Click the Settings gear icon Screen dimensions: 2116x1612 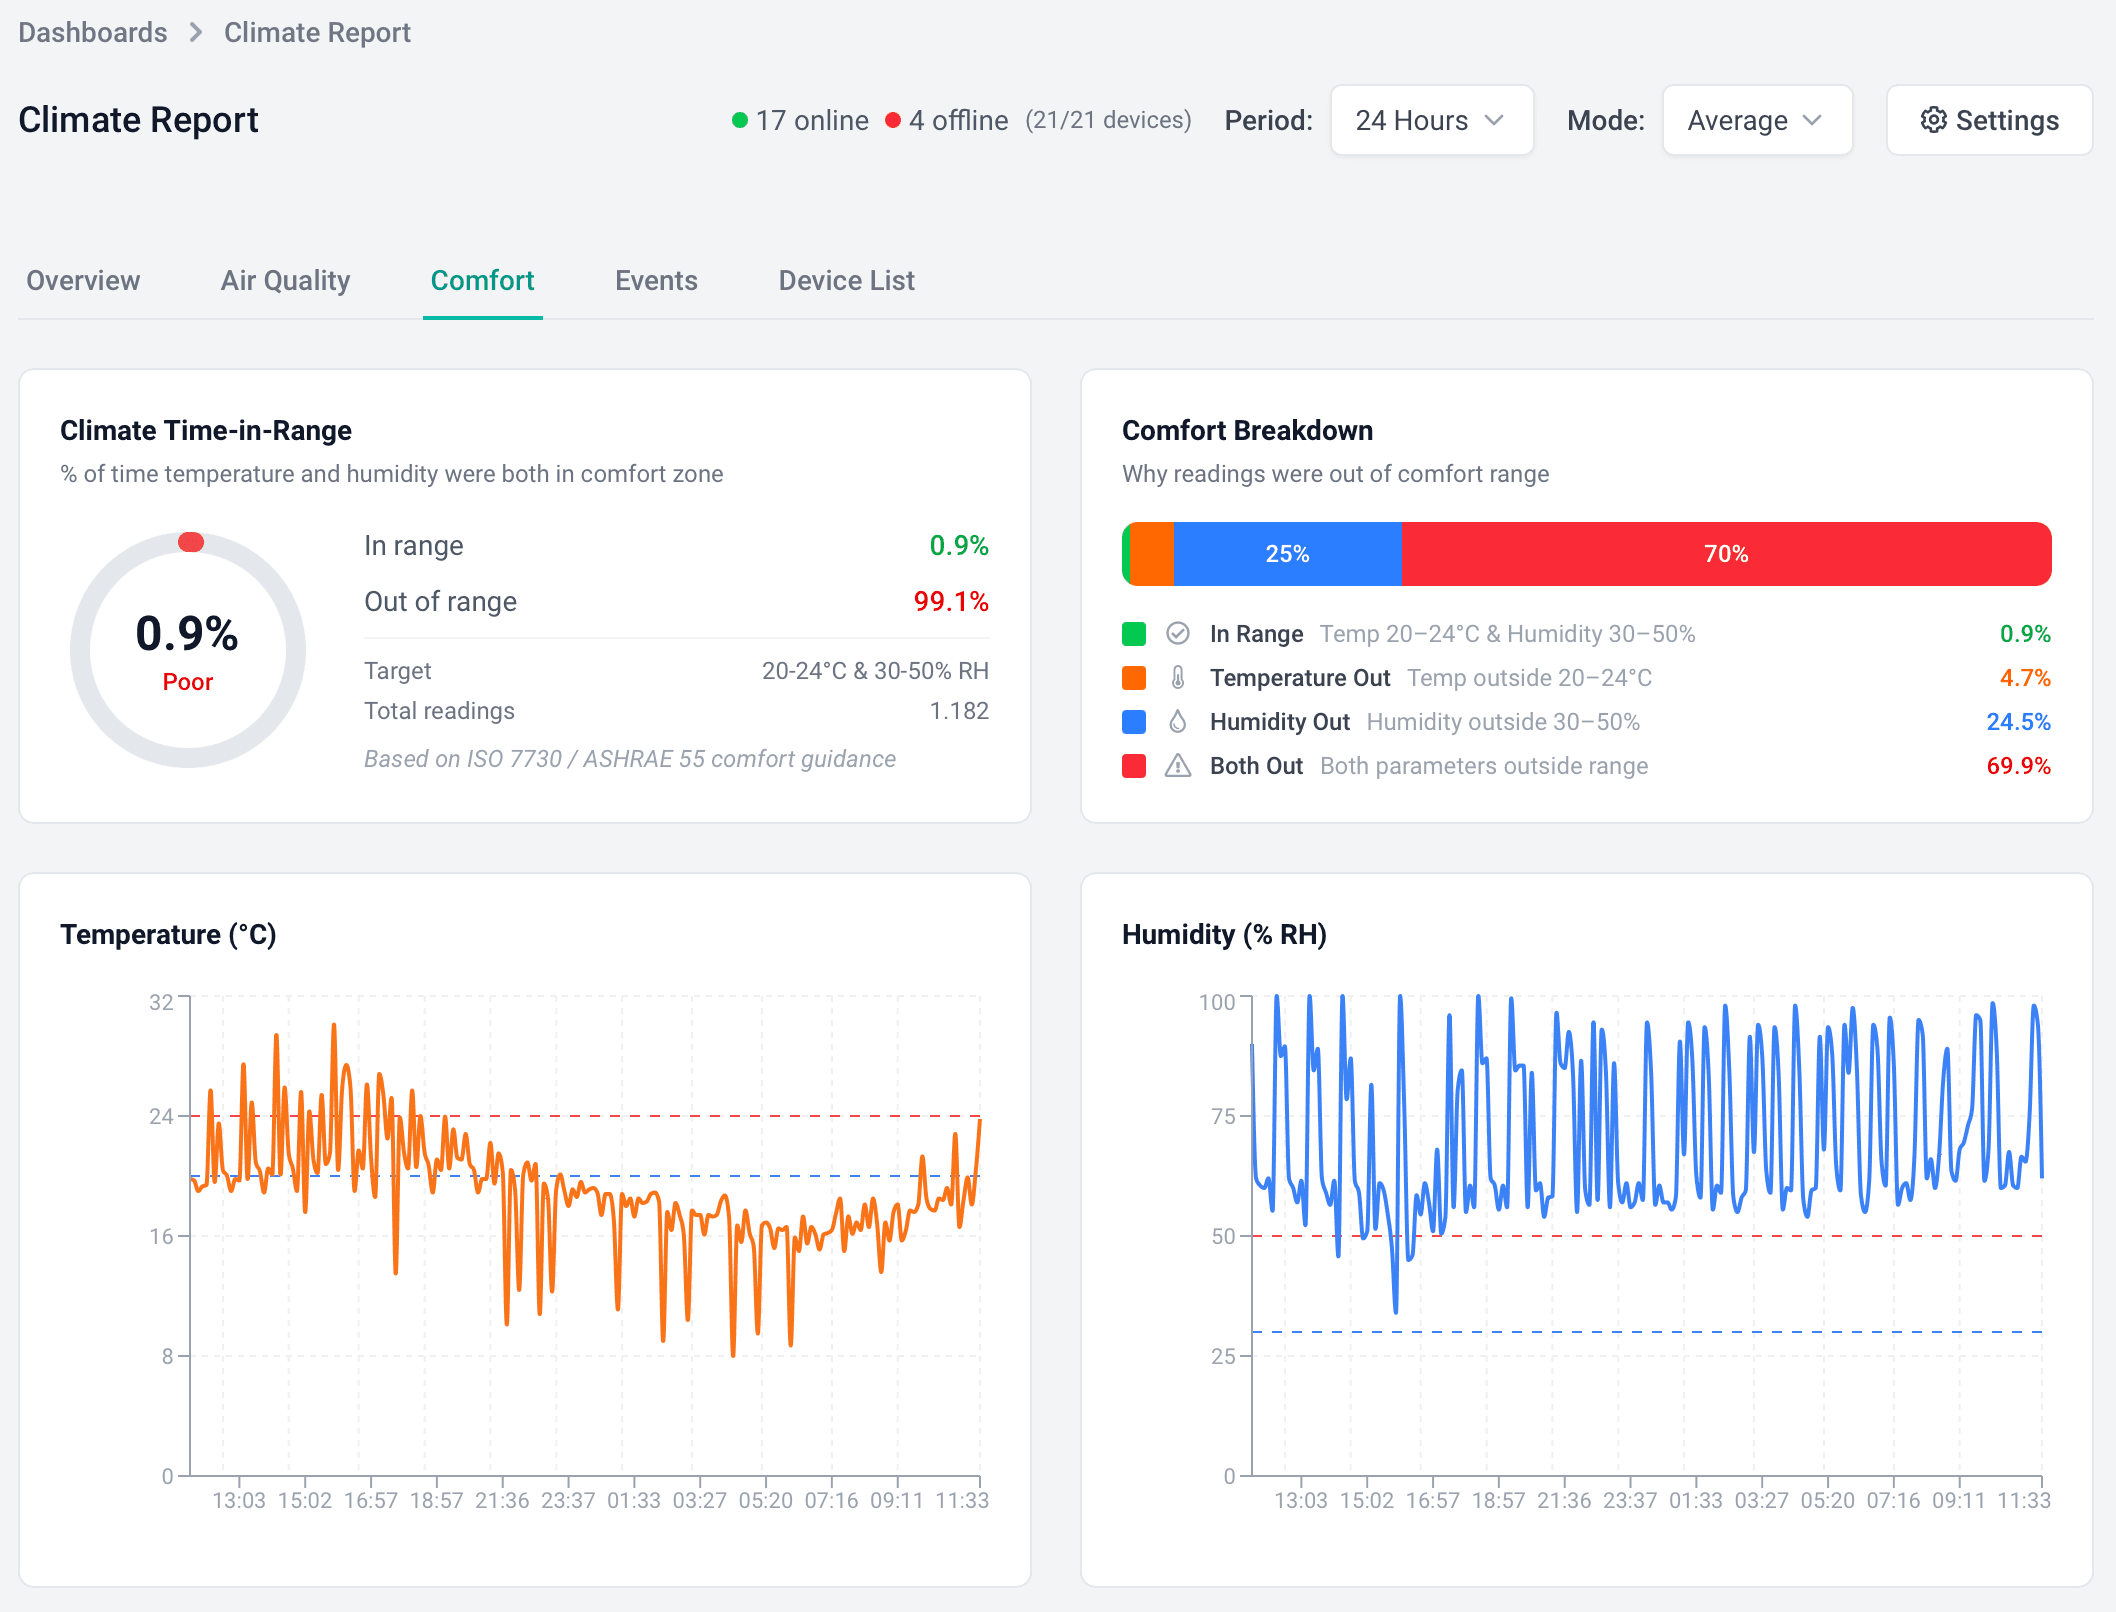(1933, 120)
